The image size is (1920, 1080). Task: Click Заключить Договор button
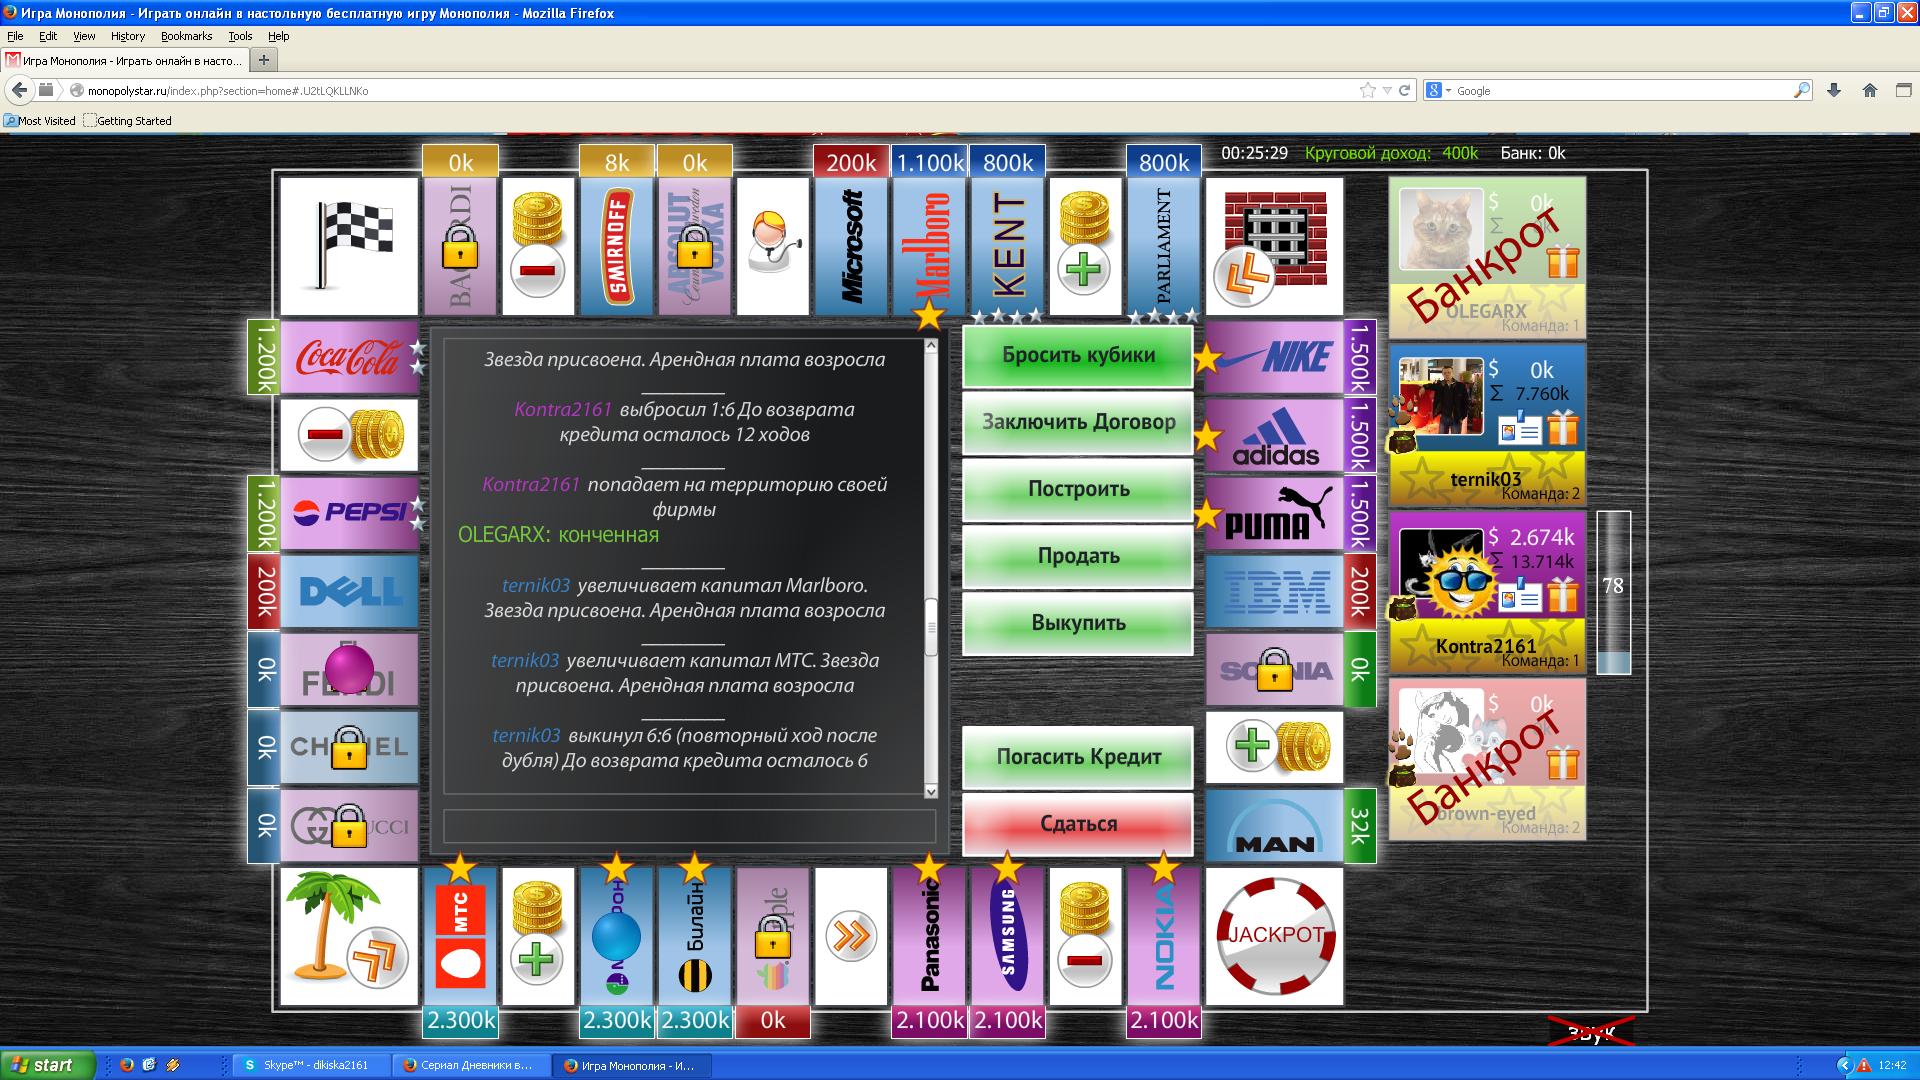click(x=1078, y=423)
